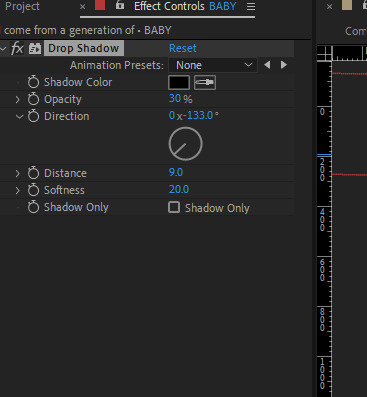Toggle Distance stopwatch keyframing
The height and width of the screenshot is (397, 367).
[x=33, y=173]
